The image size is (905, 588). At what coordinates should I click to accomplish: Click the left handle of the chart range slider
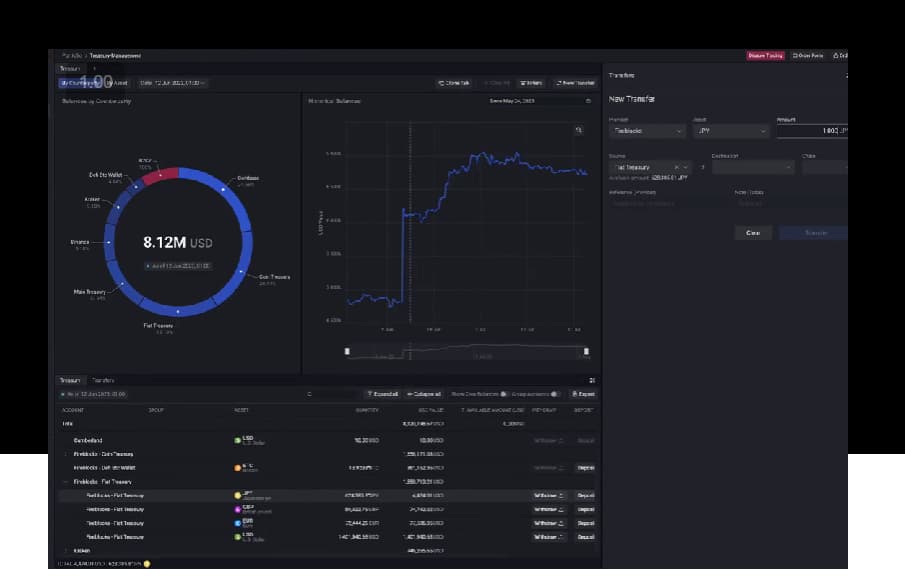(347, 351)
